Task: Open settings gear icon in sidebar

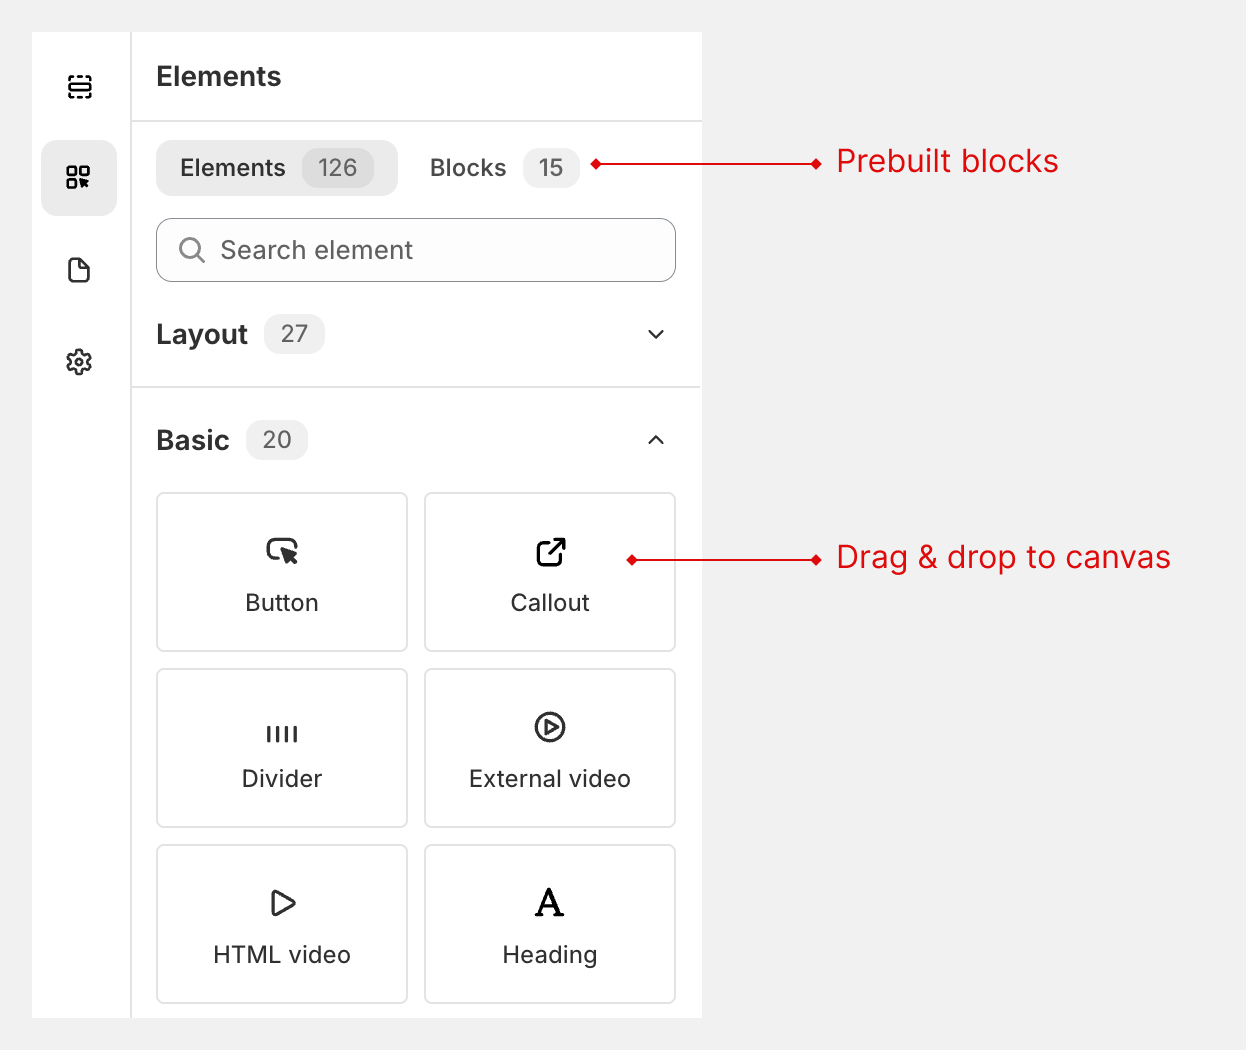Action: [79, 362]
